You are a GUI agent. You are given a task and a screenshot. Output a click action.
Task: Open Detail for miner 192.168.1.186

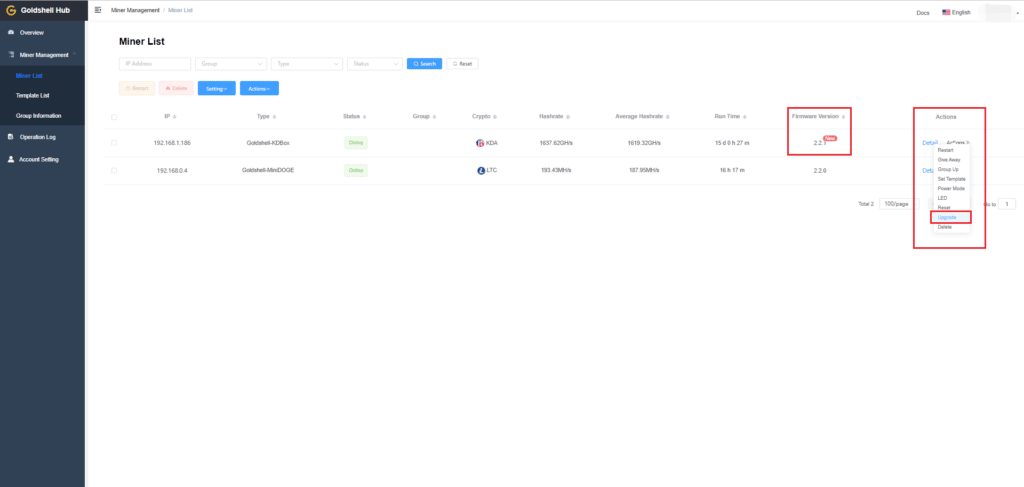(x=929, y=143)
